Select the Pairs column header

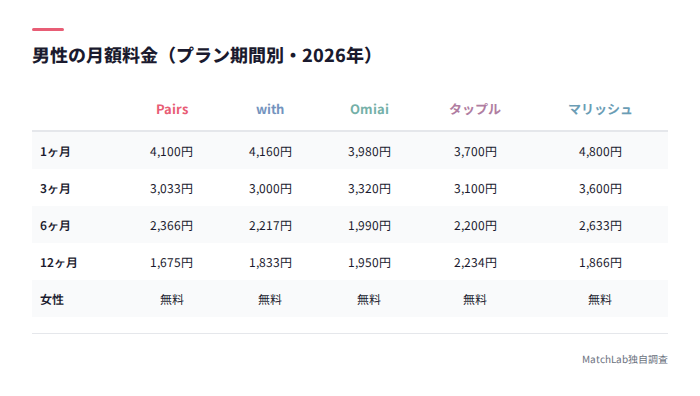coord(172,109)
